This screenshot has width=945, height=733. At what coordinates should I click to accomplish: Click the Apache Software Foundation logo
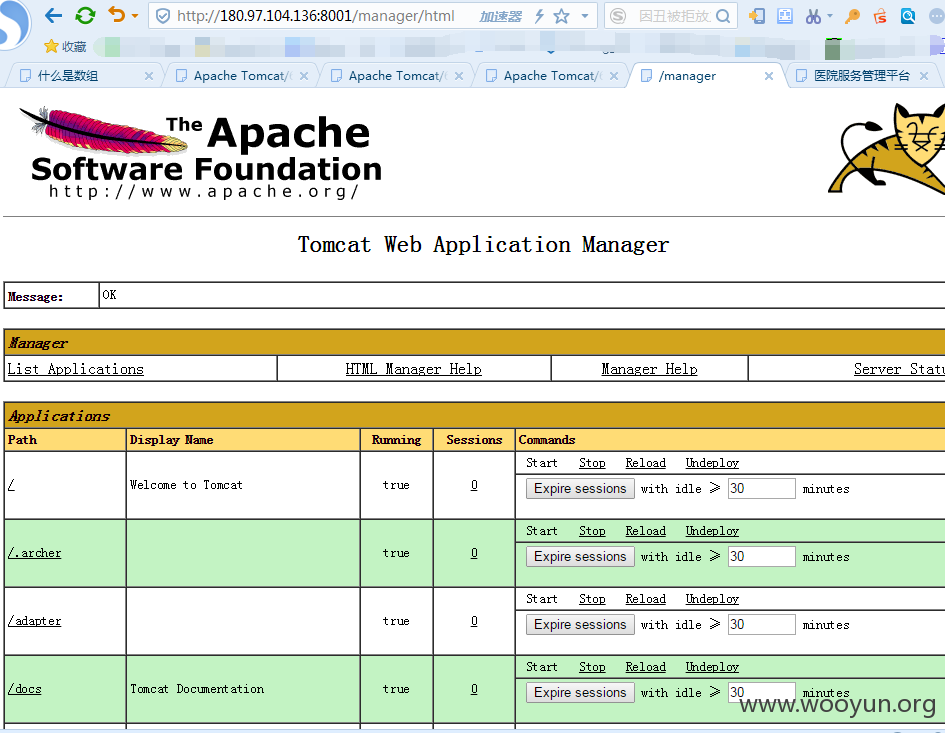click(202, 153)
